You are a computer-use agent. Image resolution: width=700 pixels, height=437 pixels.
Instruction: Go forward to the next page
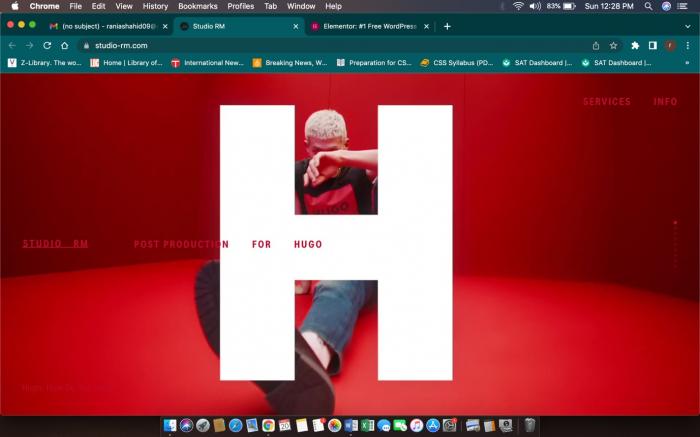pyautogui.click(x=29, y=46)
